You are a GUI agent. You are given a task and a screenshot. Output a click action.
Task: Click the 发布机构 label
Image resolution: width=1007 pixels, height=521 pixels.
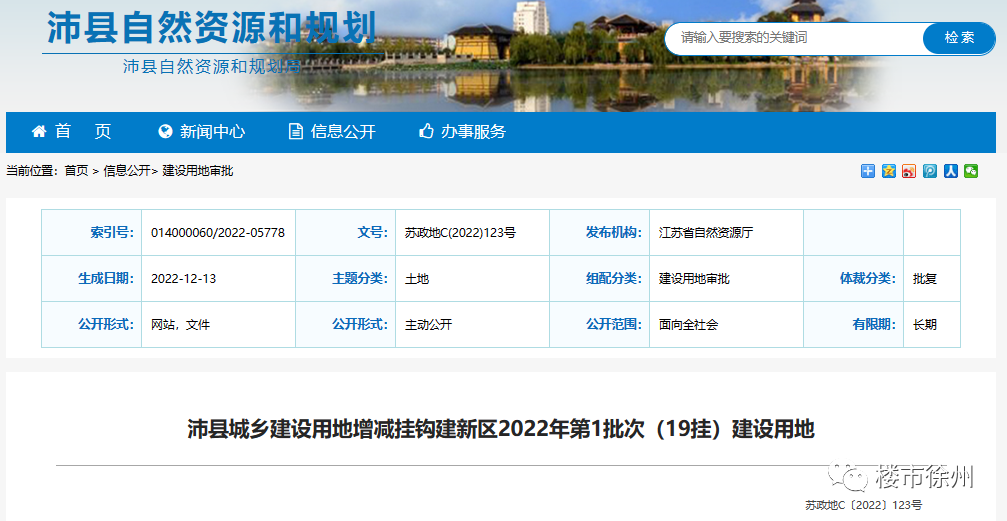point(613,232)
